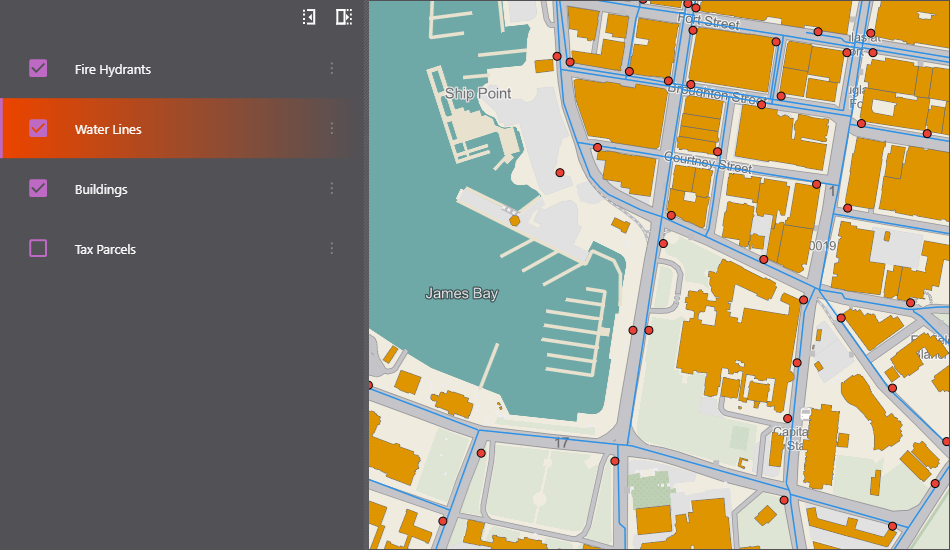
Task: Enable the Tax Parcels layer checkbox
Action: [x=38, y=249]
